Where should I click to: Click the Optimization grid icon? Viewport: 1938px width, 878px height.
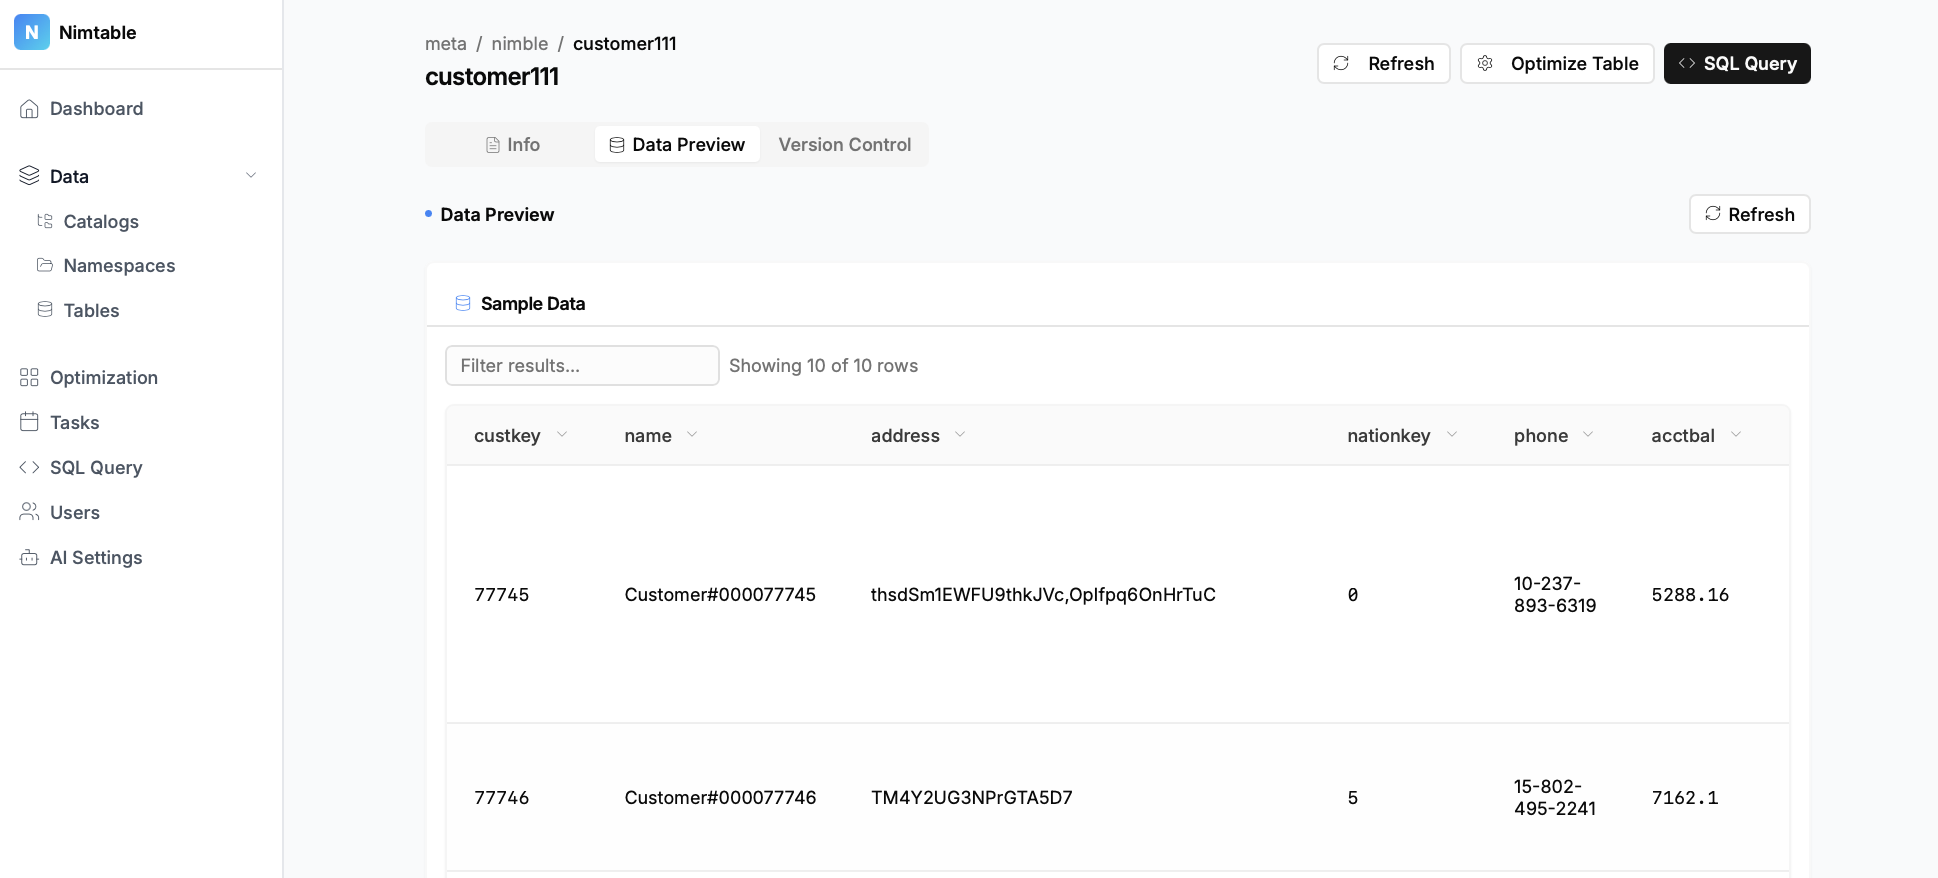(x=29, y=377)
